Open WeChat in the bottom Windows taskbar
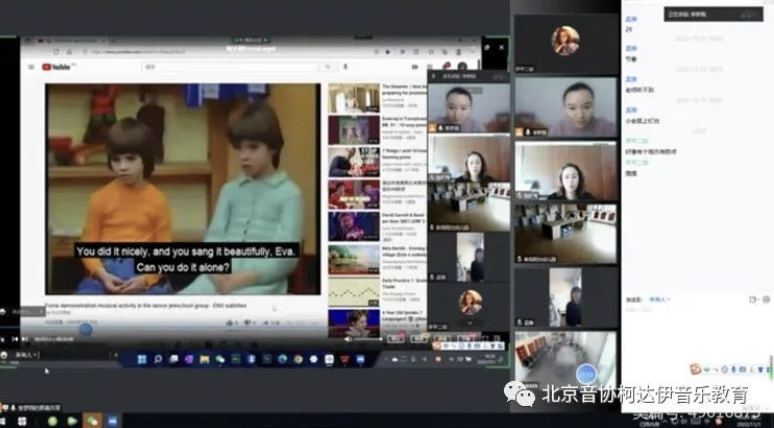This screenshot has height=428, width=774. (x=92, y=421)
